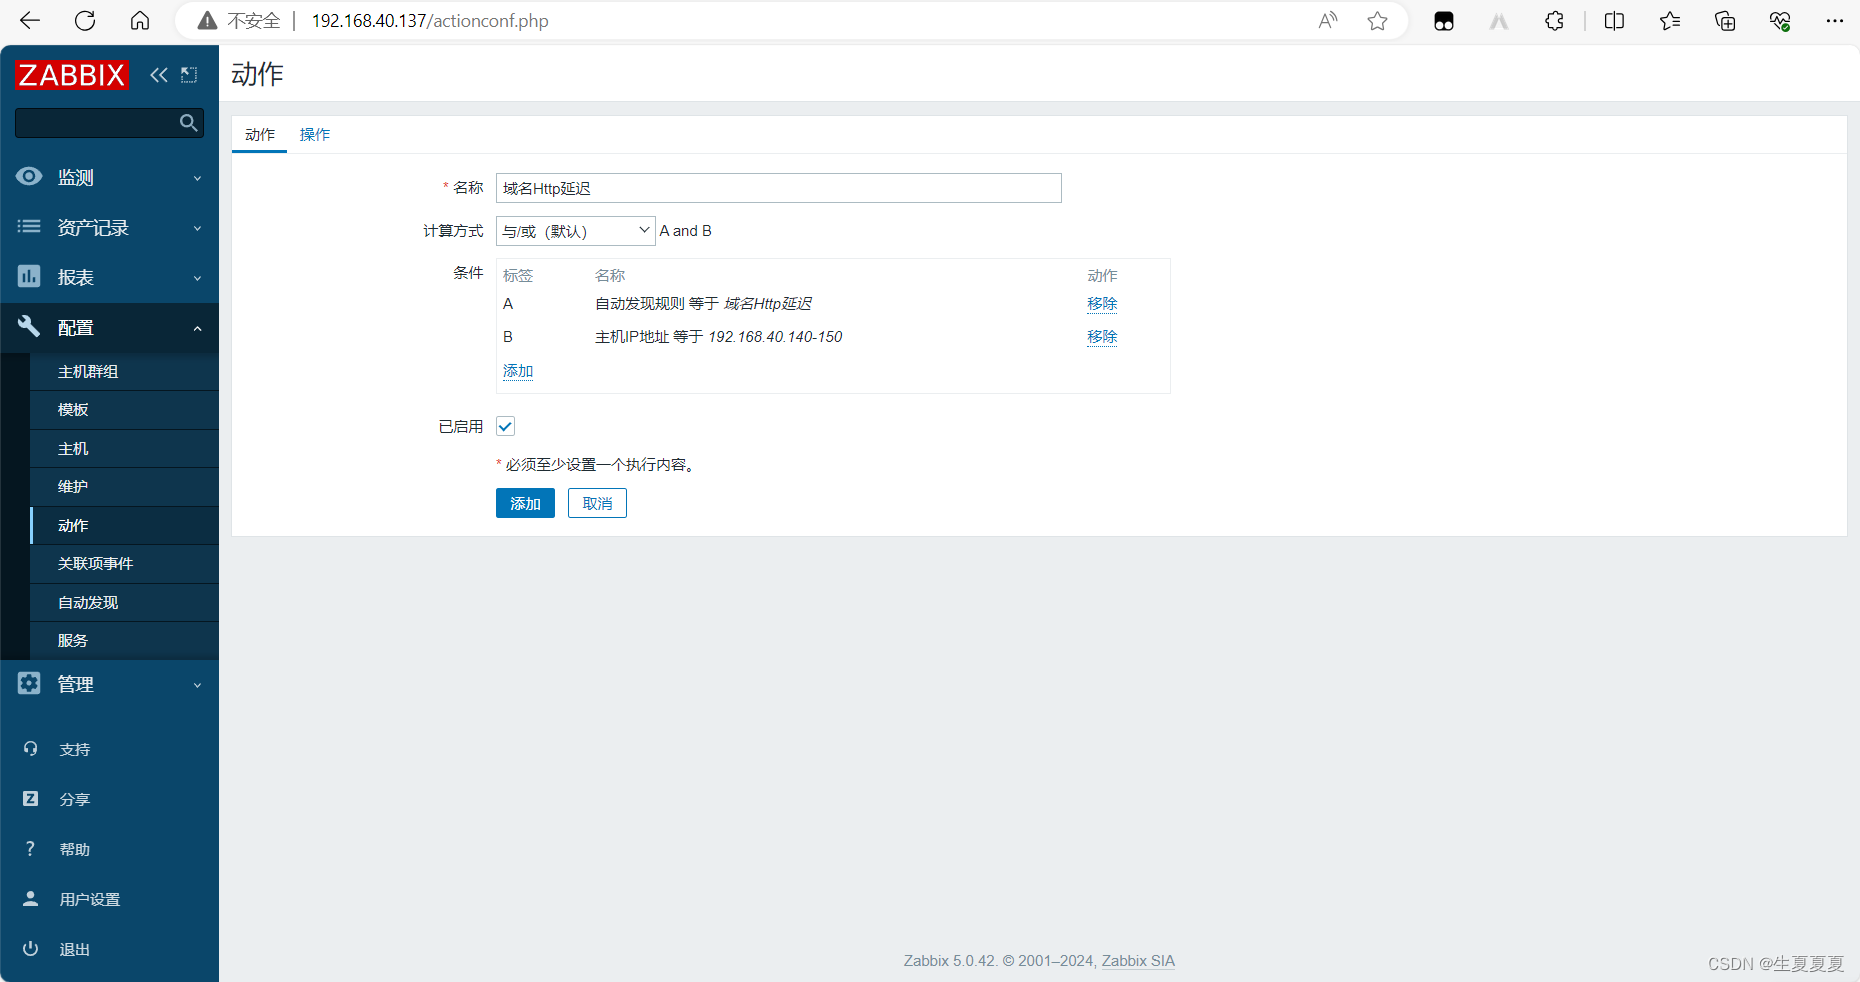Switch to the 操作 tab
The width and height of the screenshot is (1860, 982).
point(315,135)
